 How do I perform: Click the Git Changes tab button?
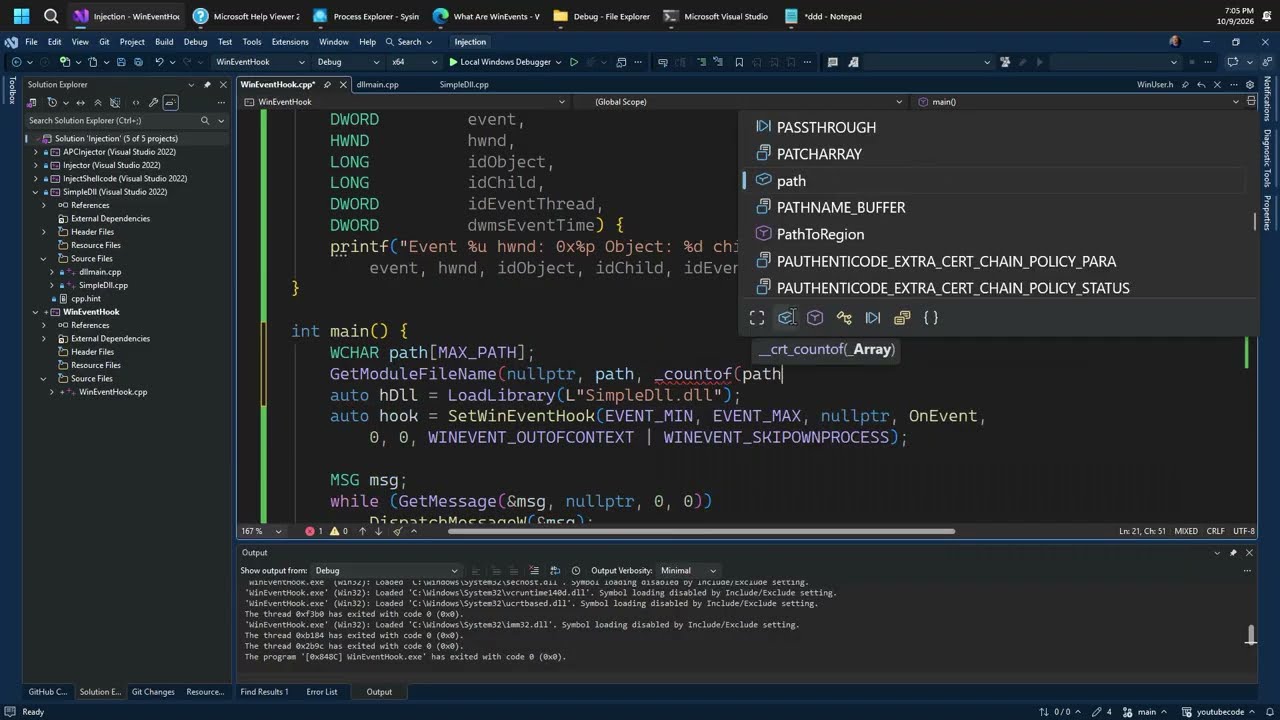153,692
